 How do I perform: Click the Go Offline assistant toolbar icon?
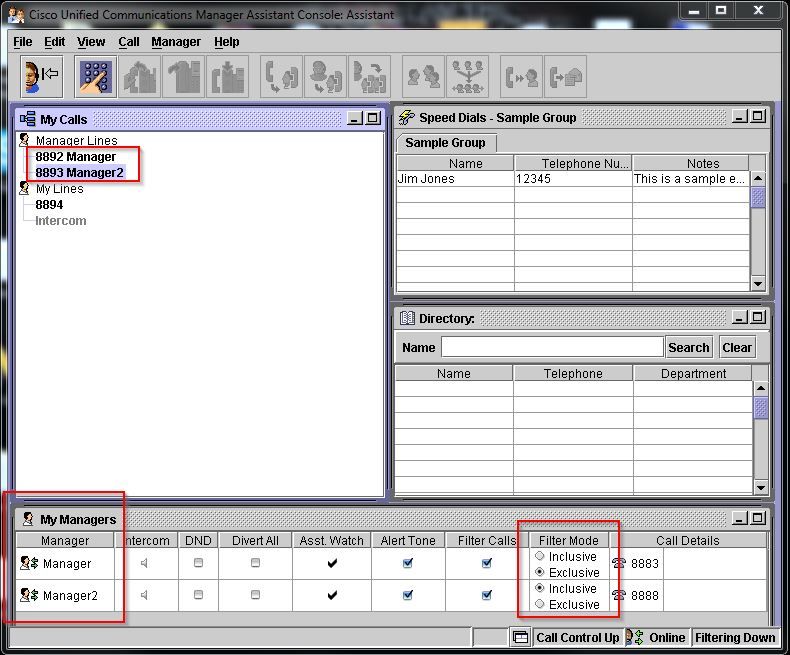pyautogui.click(x=42, y=77)
